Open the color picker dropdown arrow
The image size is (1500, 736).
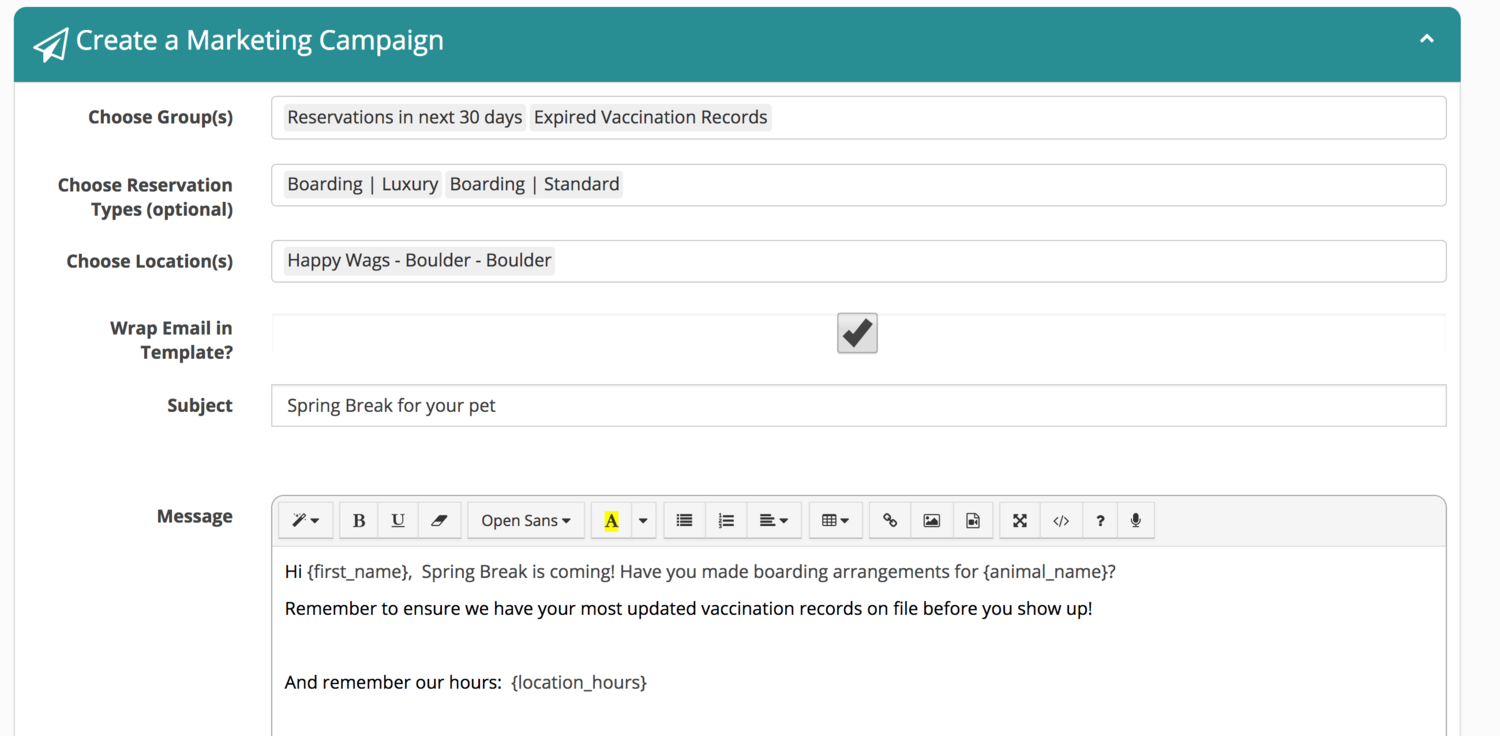pyautogui.click(x=643, y=520)
